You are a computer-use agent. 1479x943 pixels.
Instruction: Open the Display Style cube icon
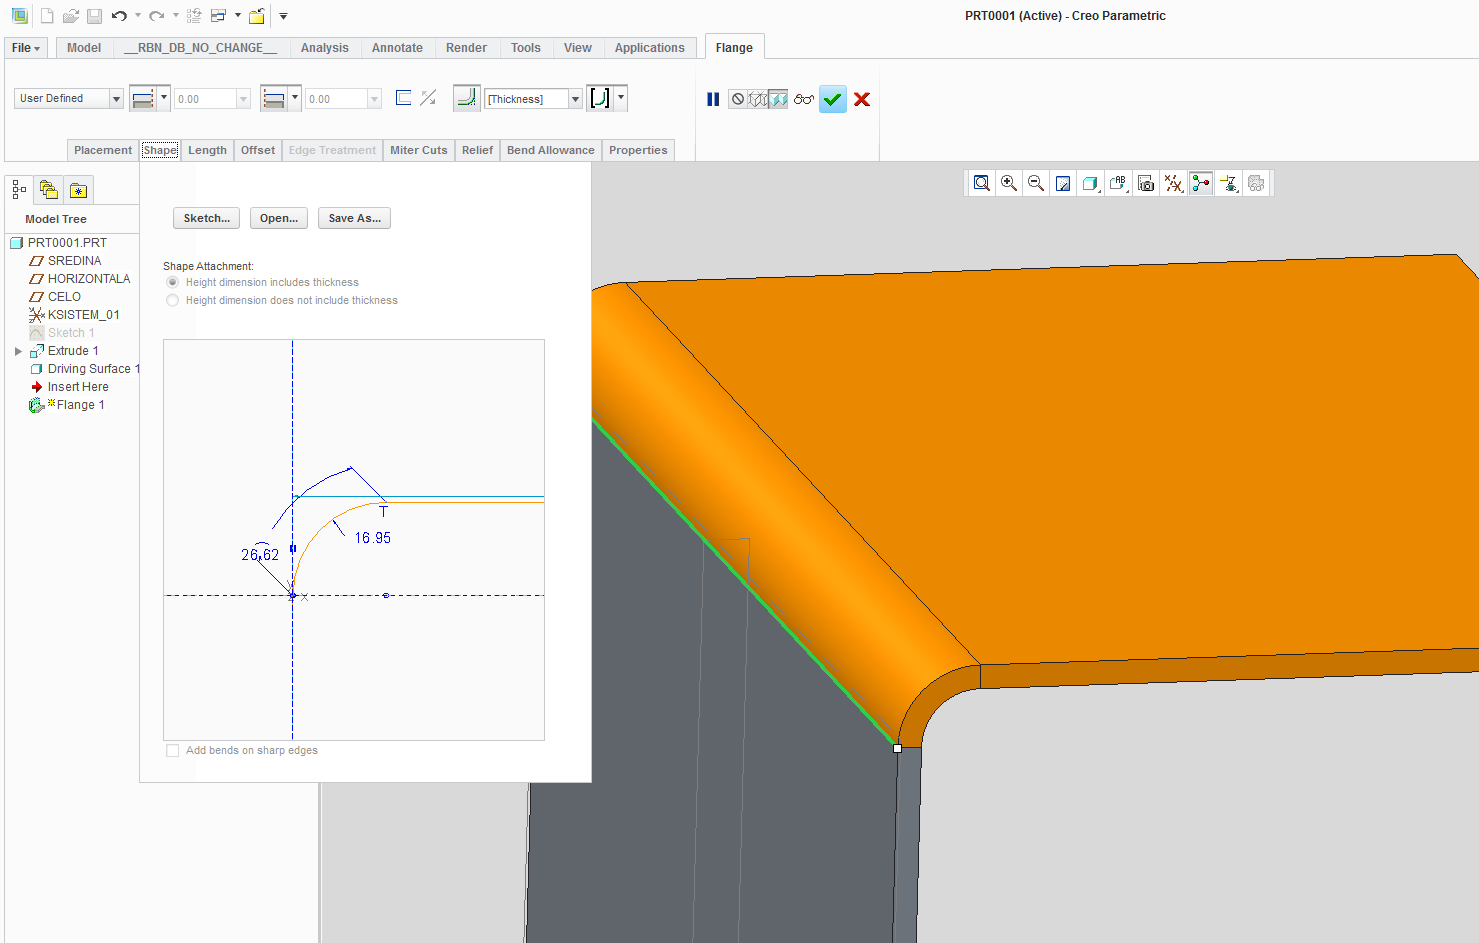coord(1091,183)
